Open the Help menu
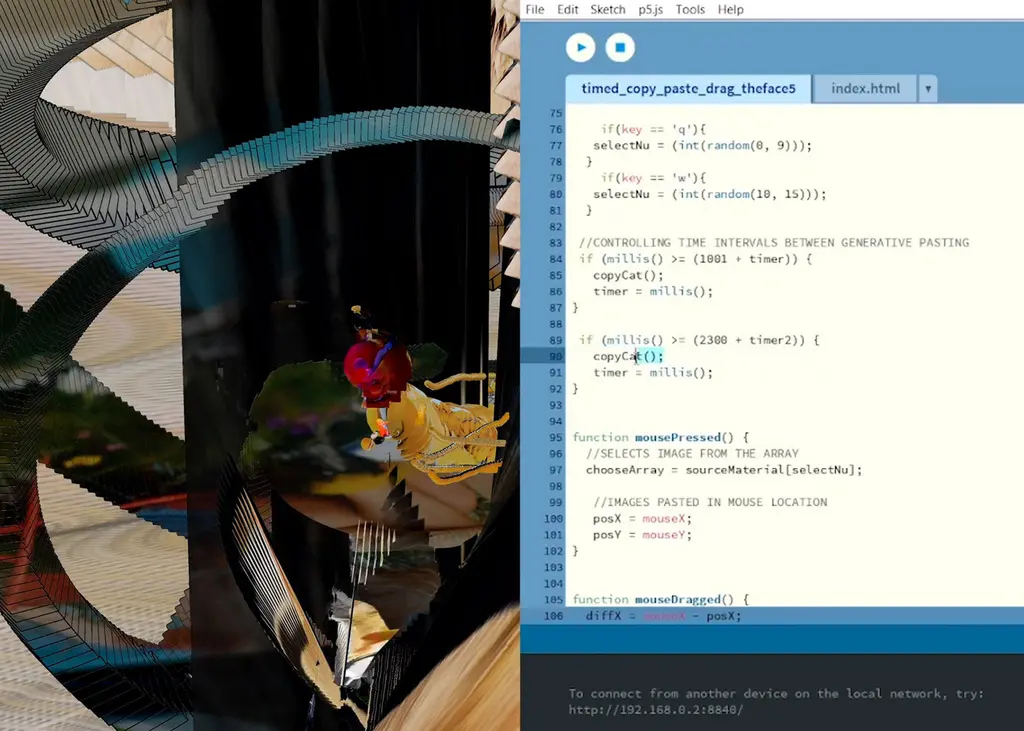 pyautogui.click(x=731, y=9)
